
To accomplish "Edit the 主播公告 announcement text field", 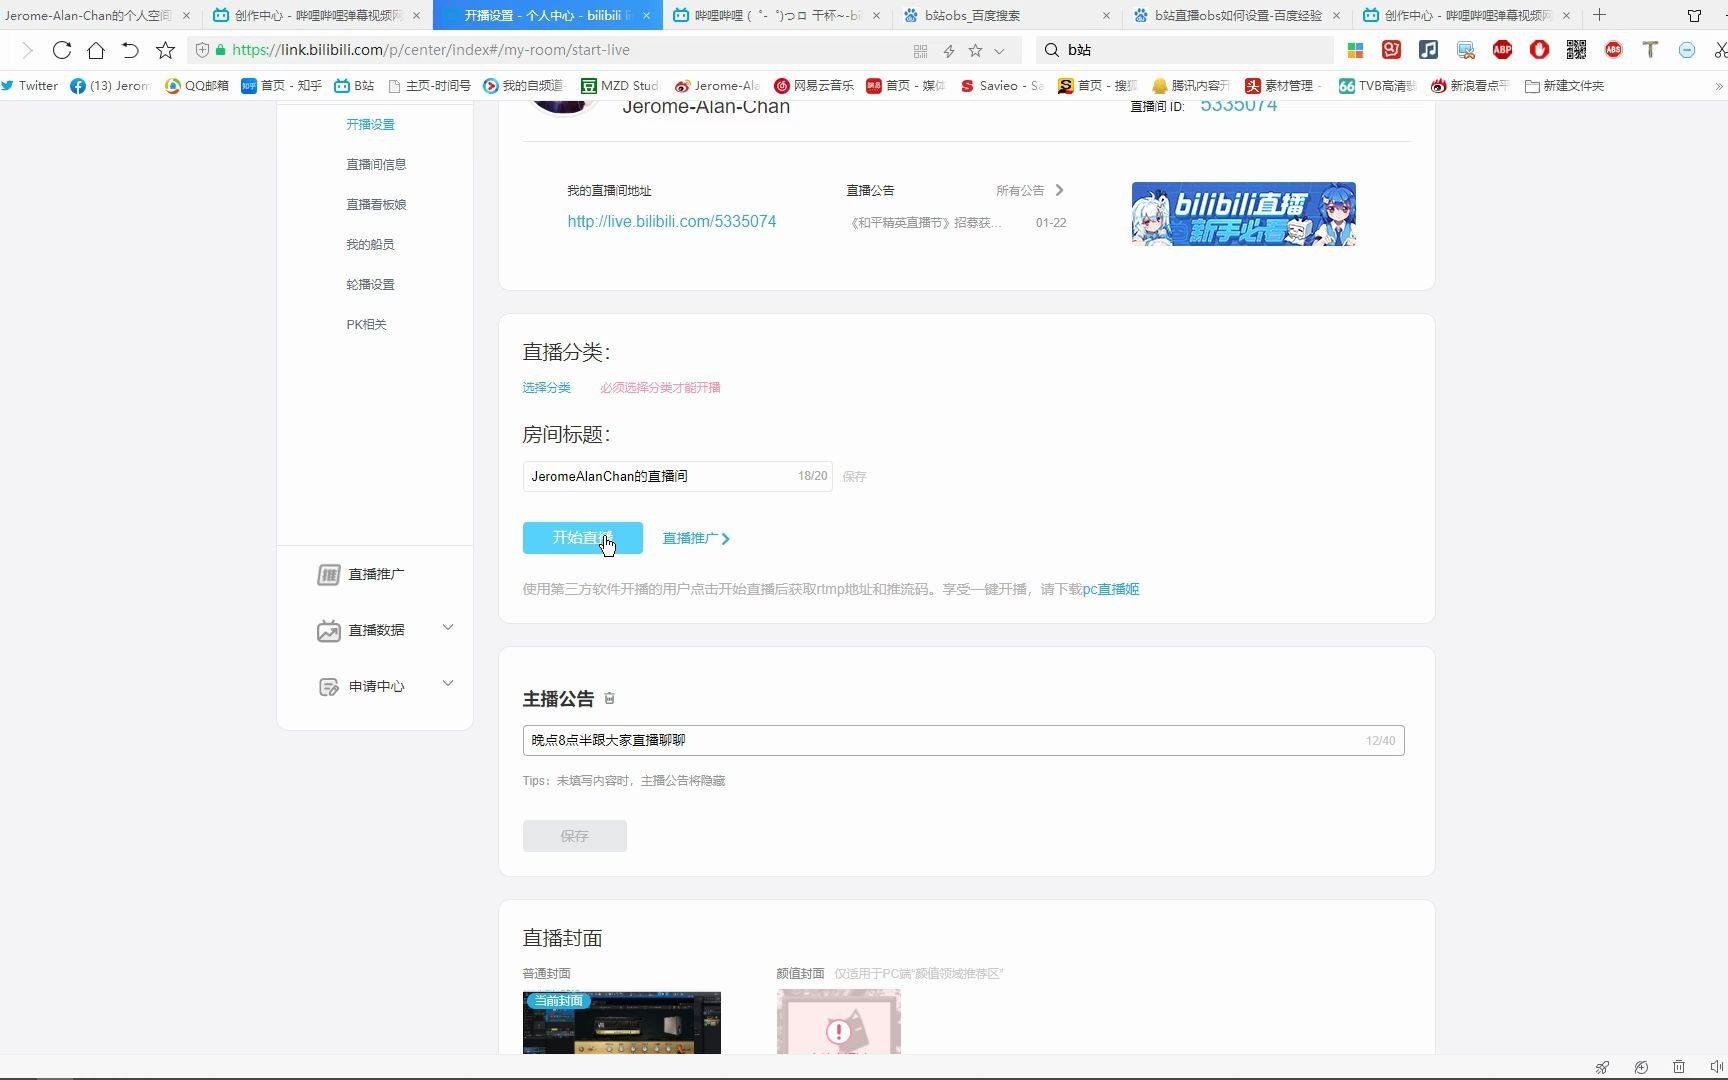I will coord(963,741).
